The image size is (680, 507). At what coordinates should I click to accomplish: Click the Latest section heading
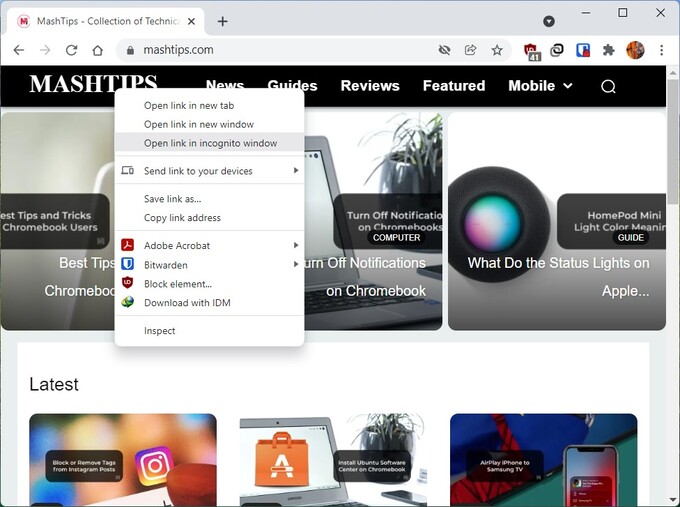(54, 384)
